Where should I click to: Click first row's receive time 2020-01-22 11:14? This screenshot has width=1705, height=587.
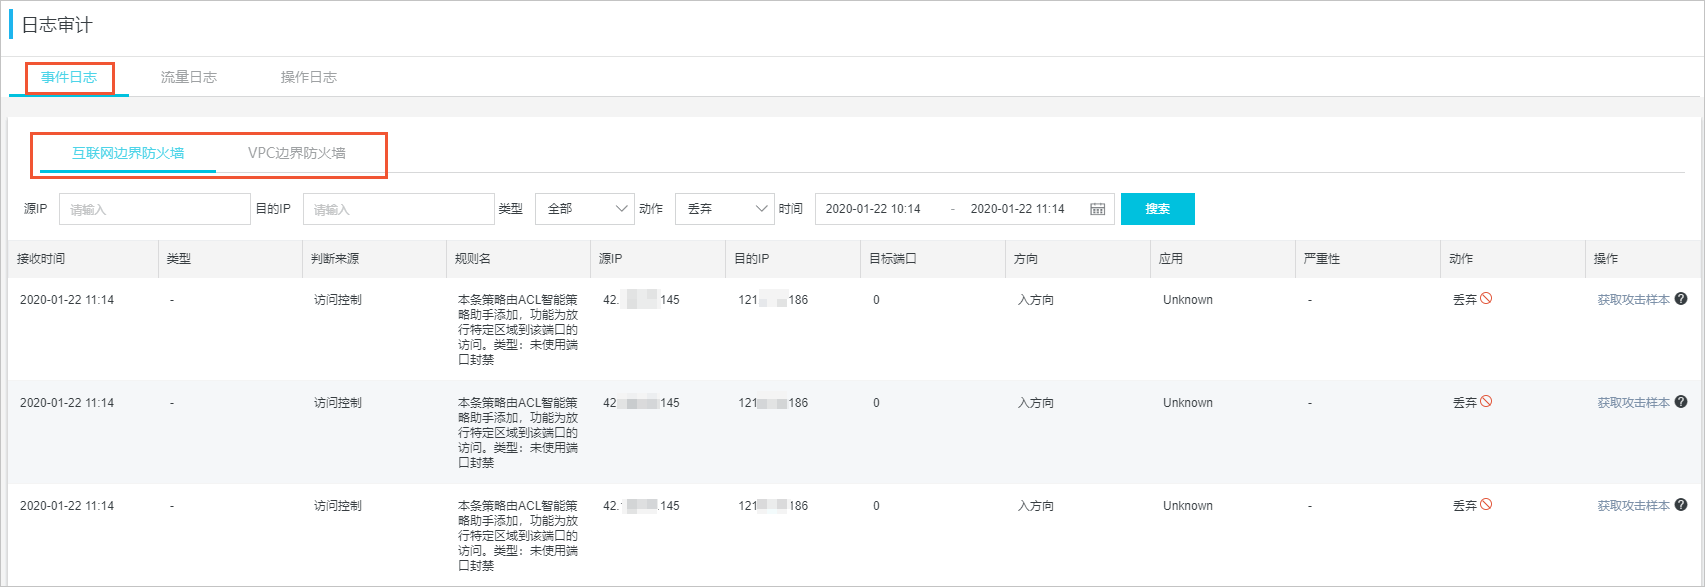point(67,300)
